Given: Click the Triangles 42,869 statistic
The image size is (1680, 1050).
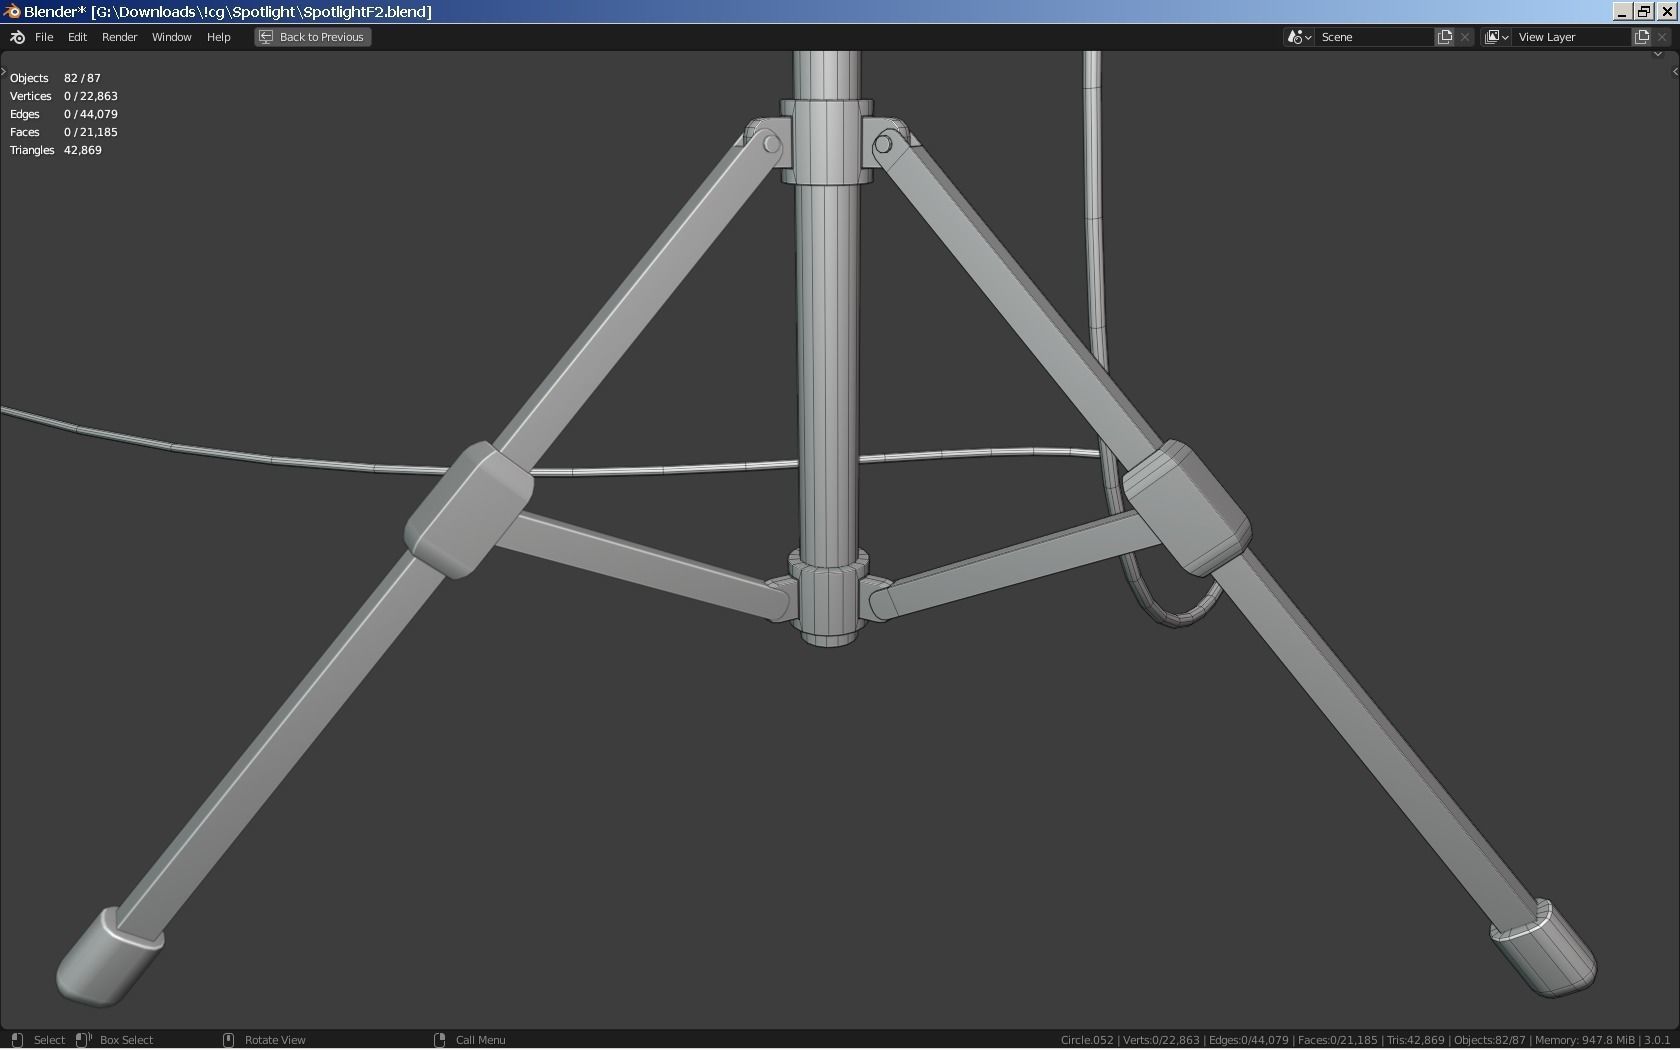Looking at the screenshot, I should pos(56,150).
